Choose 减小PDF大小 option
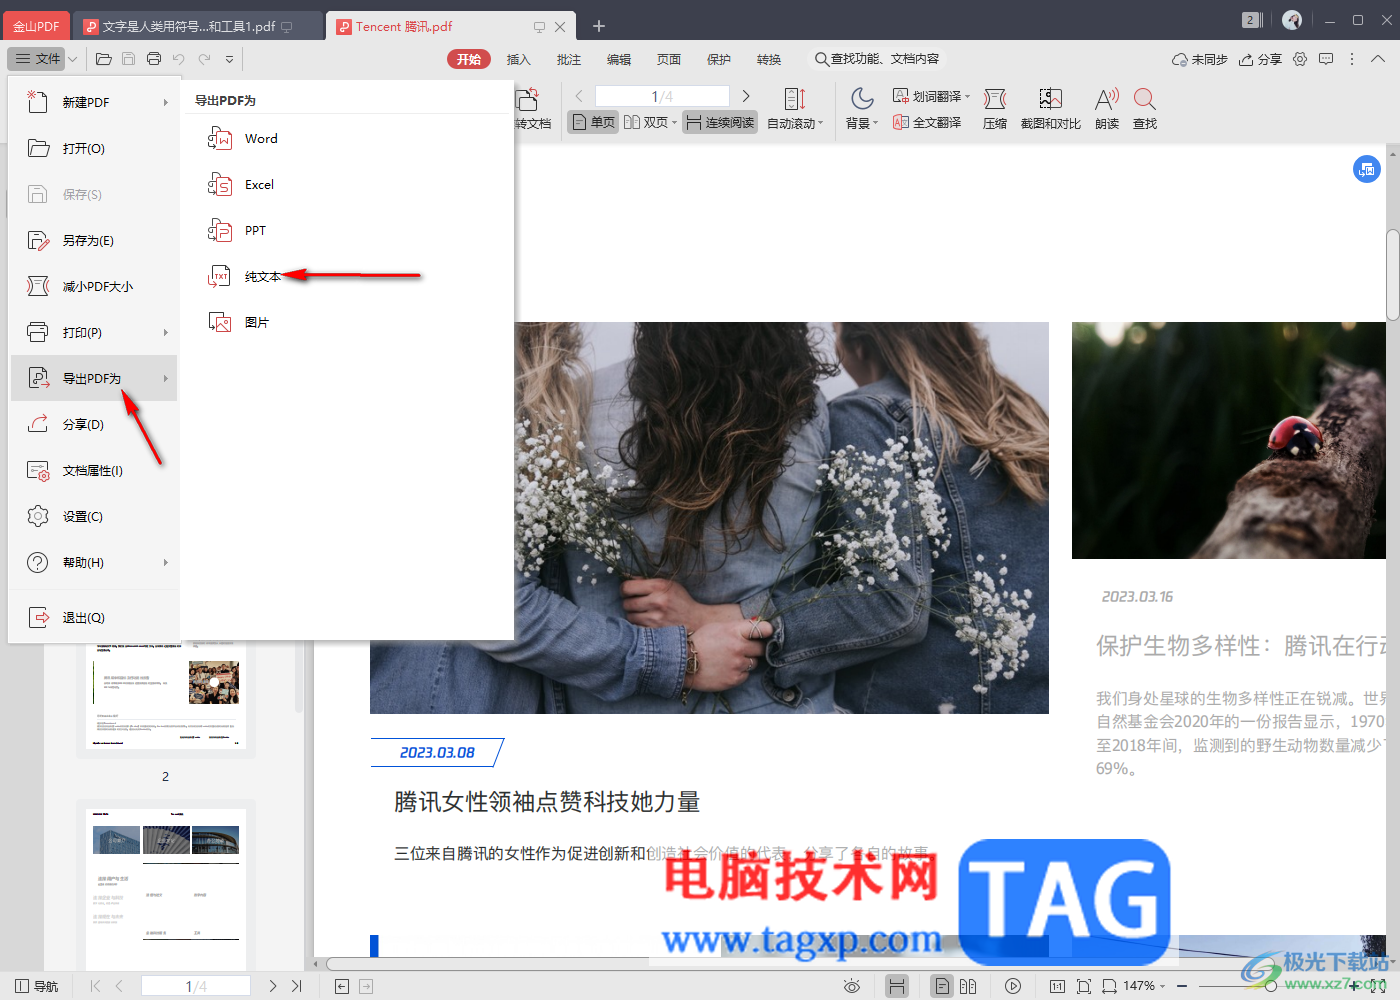 [x=95, y=286]
